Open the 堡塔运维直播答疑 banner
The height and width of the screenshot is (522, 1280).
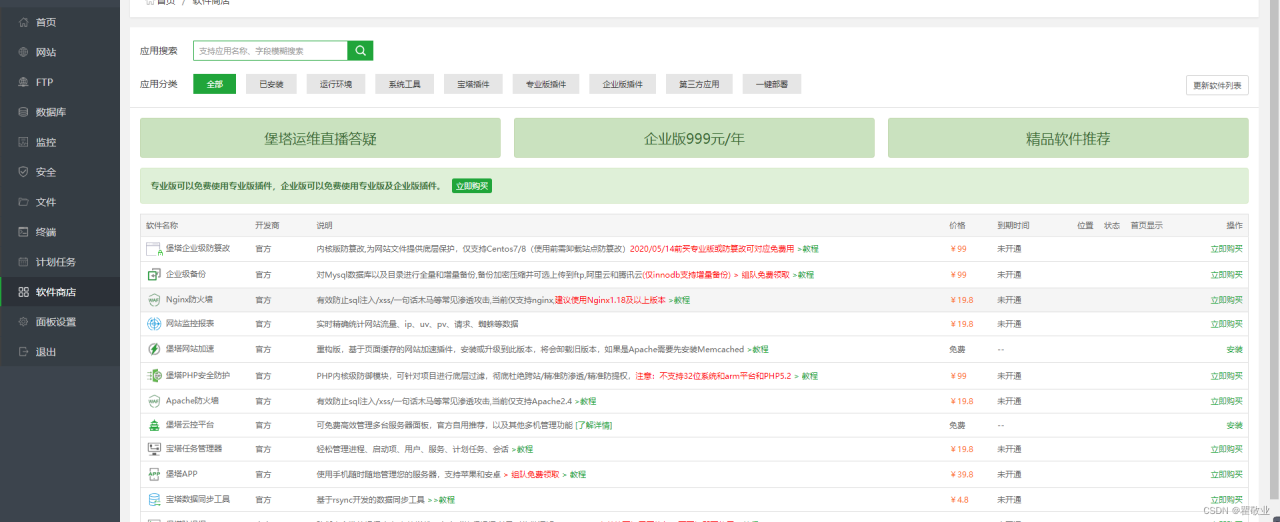click(320, 138)
